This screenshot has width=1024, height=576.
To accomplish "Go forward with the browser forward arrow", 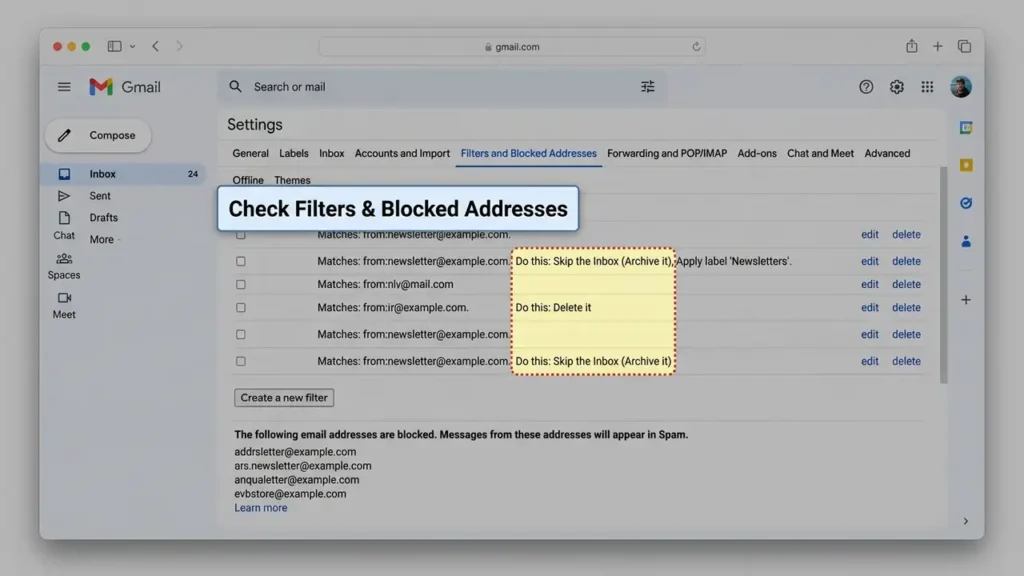I will [179, 46].
